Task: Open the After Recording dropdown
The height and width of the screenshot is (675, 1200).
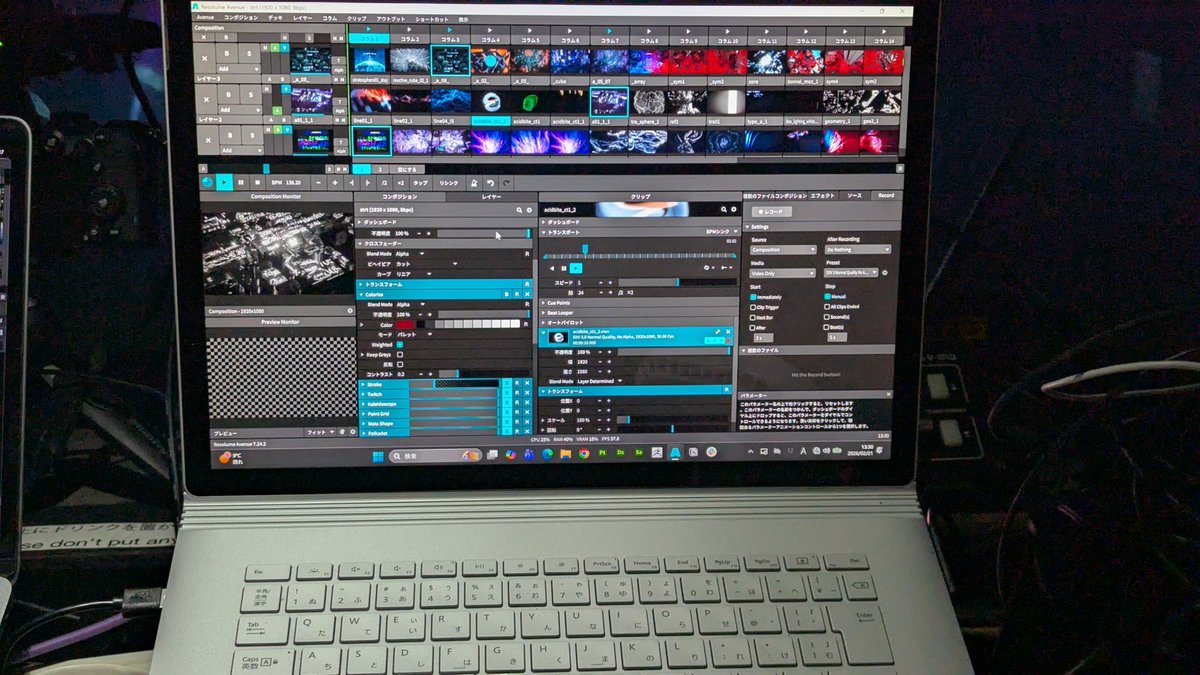Action: [858, 249]
